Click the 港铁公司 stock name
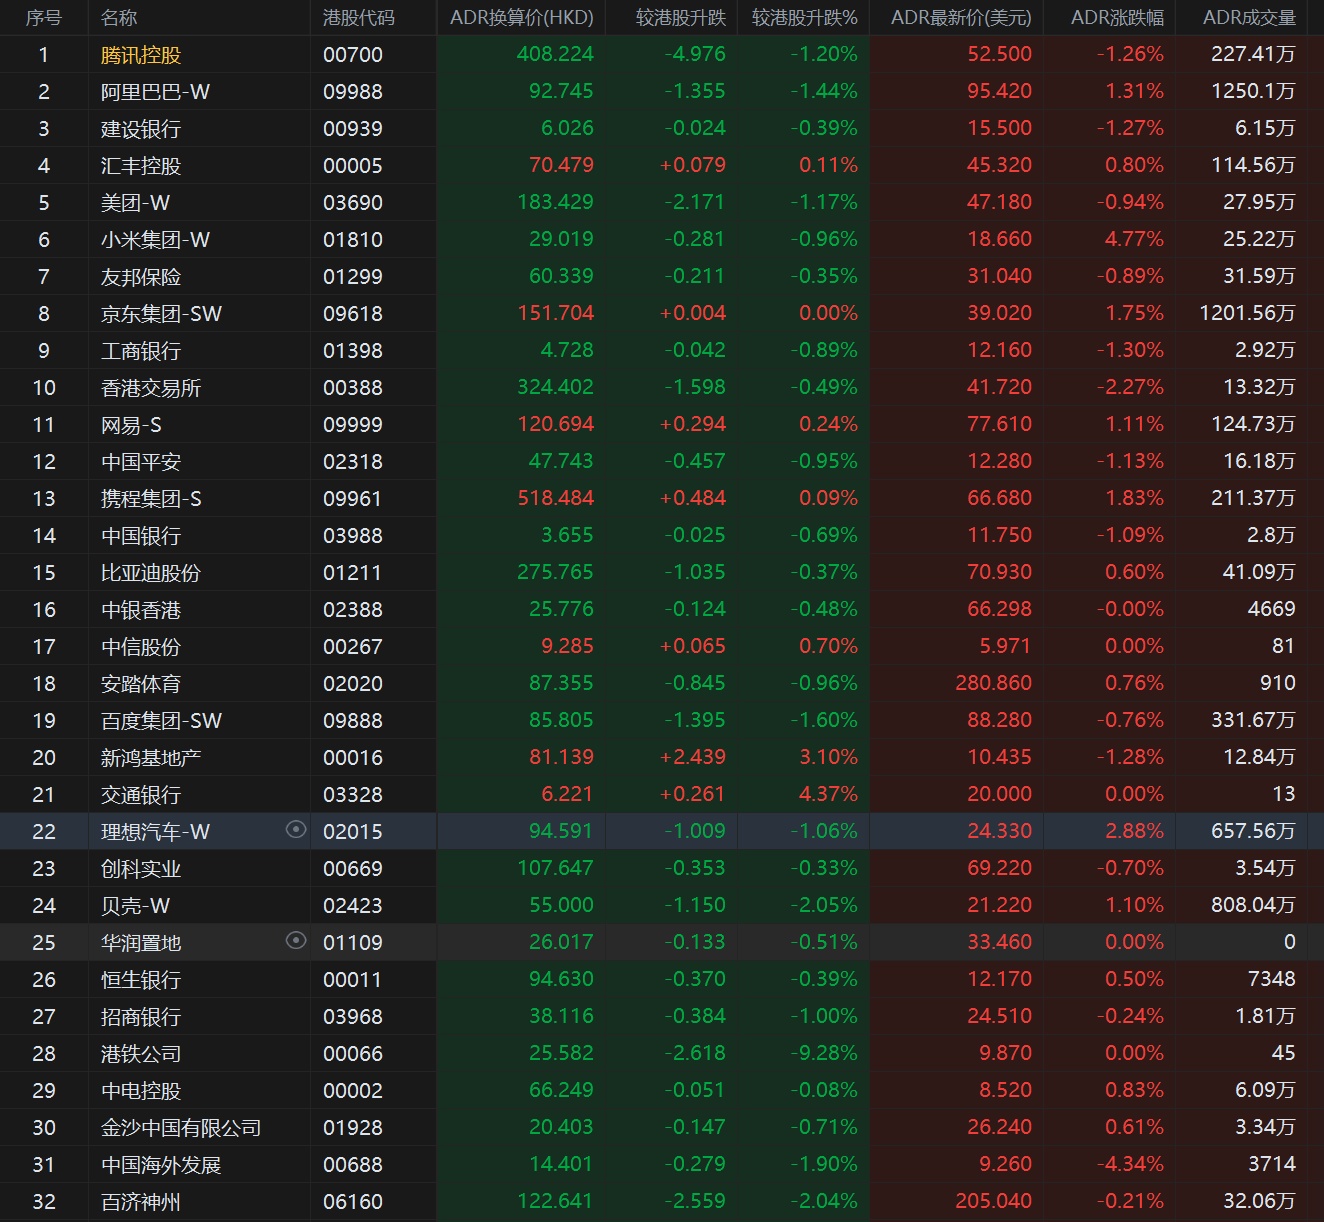The width and height of the screenshot is (1324, 1222). coord(141,1054)
